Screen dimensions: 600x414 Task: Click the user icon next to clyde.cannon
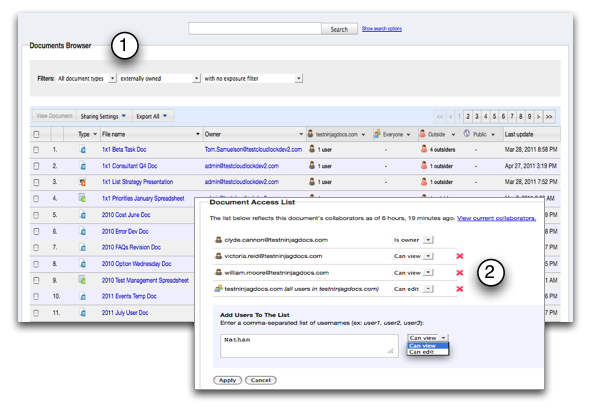pyautogui.click(x=219, y=239)
